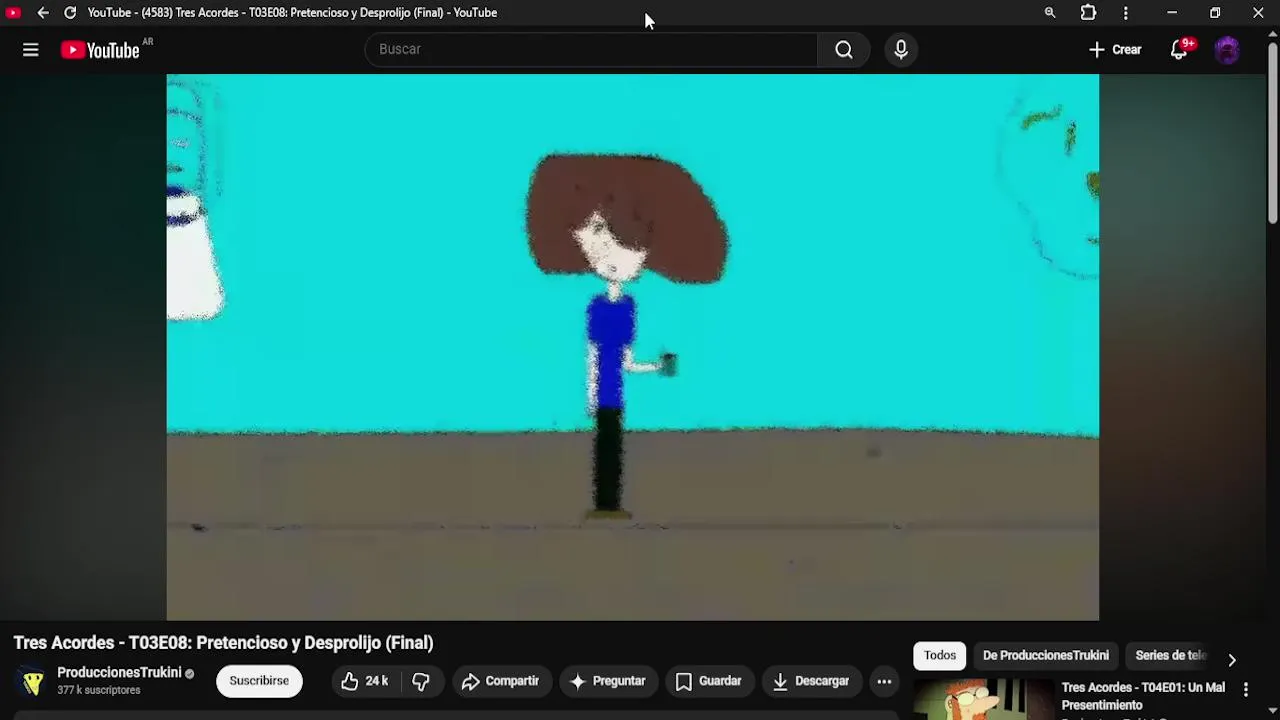Screen dimensions: 1280x720
Task: Open more actions ellipsis below video
Action: pos(884,681)
